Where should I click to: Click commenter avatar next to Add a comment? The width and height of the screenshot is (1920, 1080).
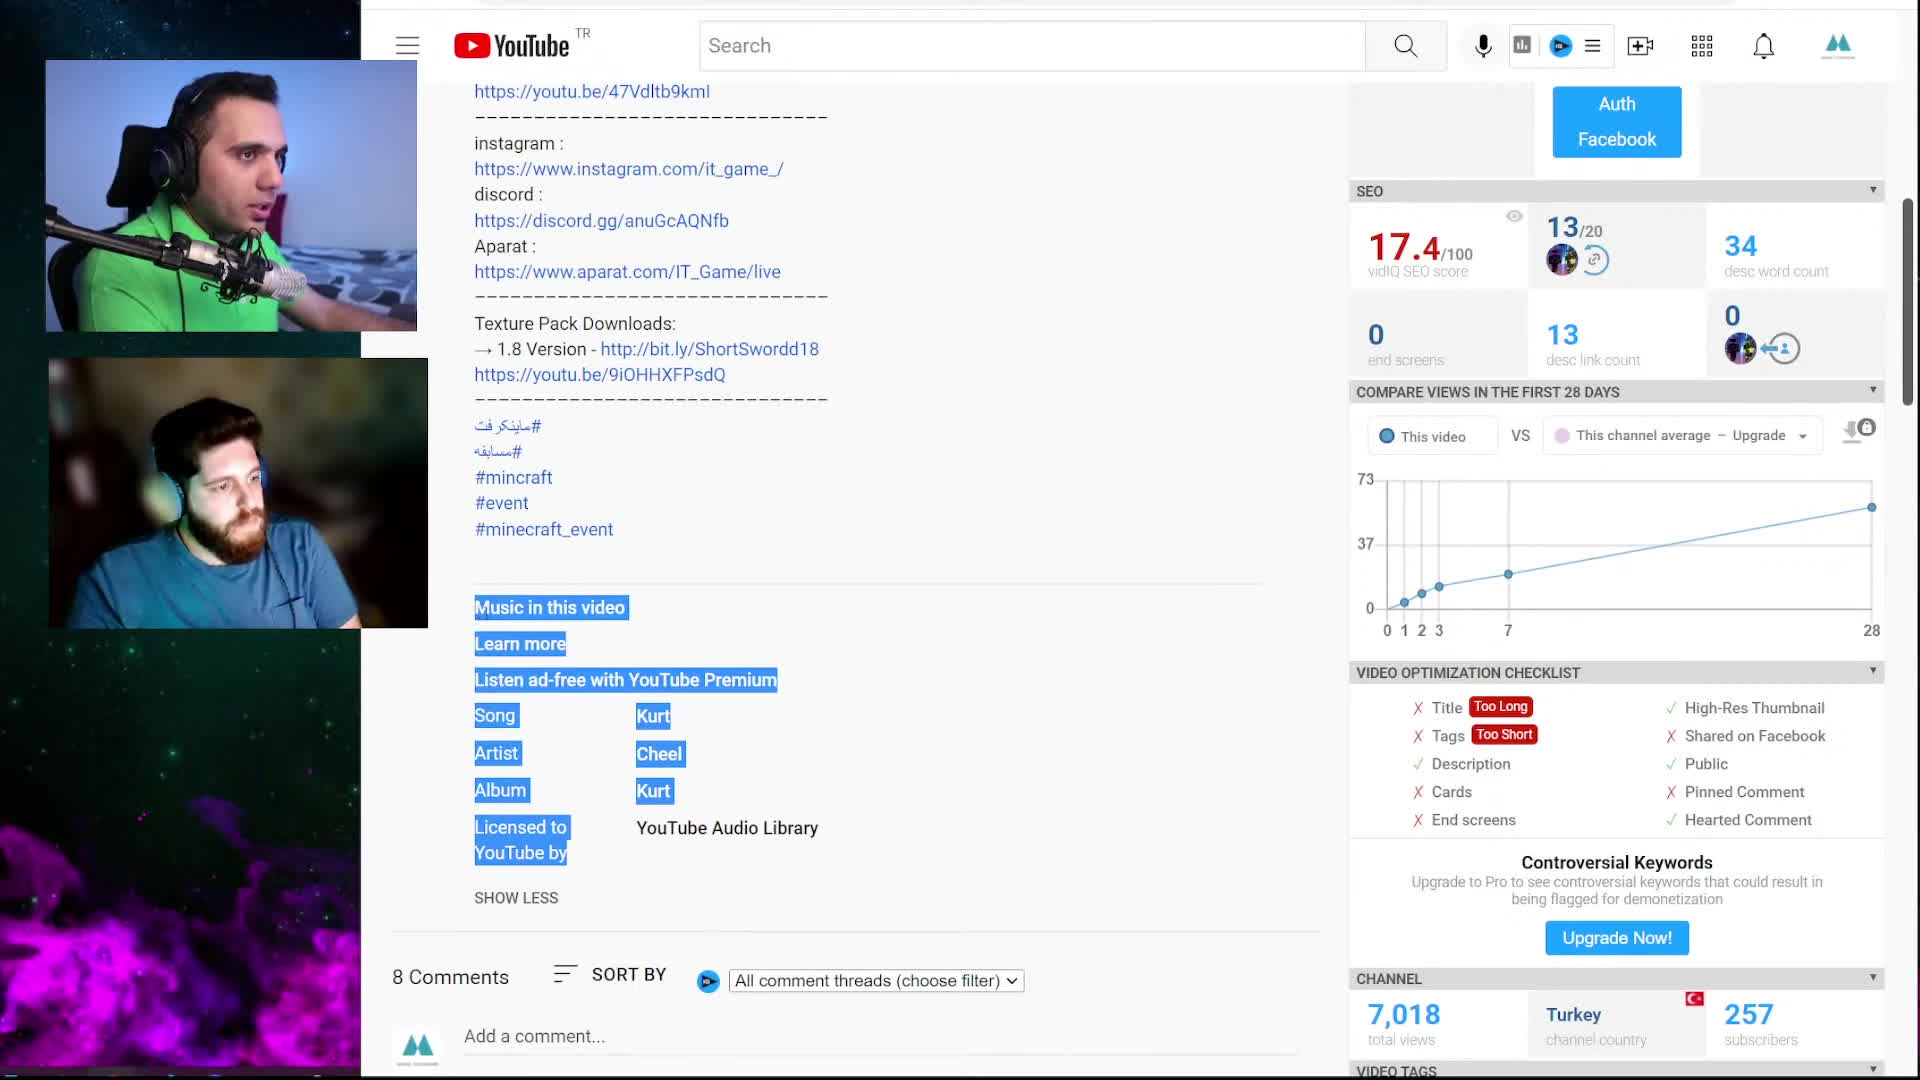click(x=418, y=1047)
